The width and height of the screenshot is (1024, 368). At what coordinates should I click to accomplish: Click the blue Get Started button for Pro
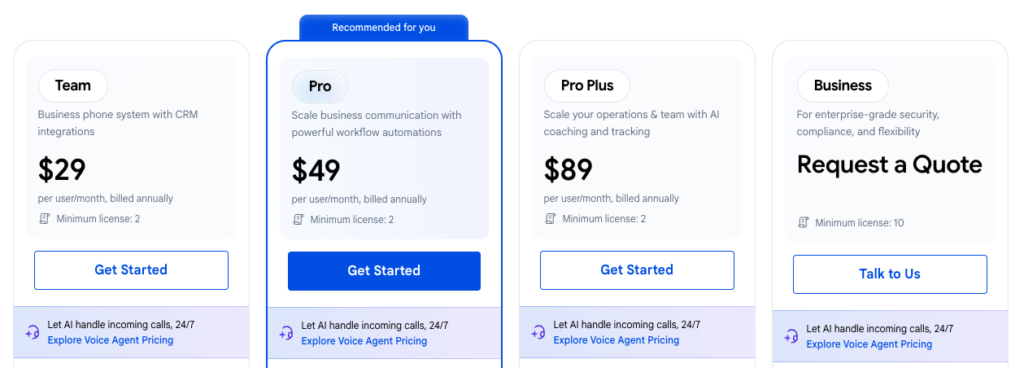tap(384, 271)
